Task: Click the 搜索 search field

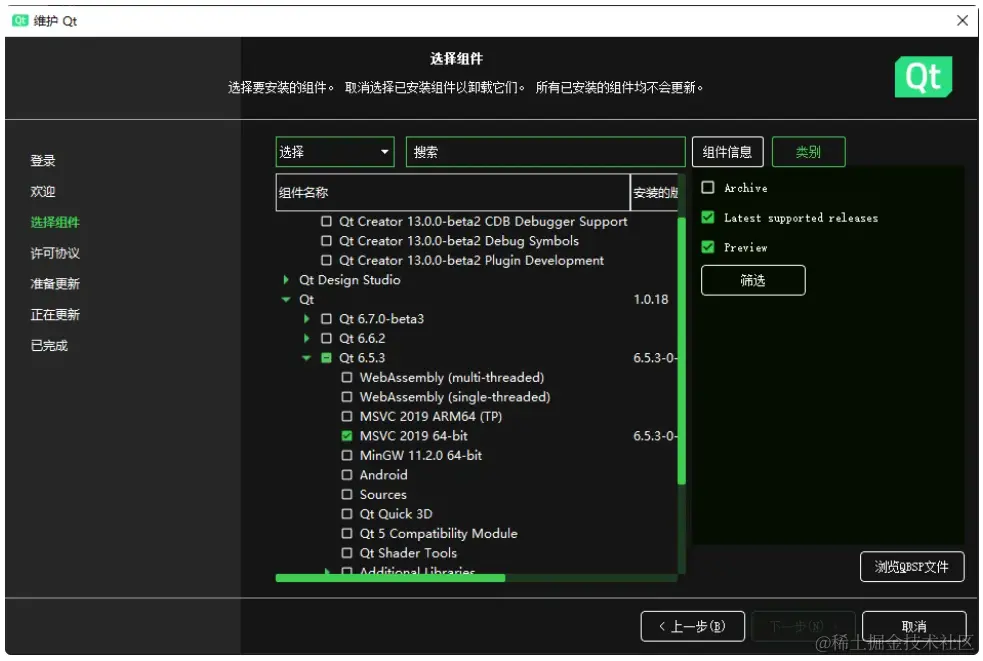Action: (x=545, y=152)
